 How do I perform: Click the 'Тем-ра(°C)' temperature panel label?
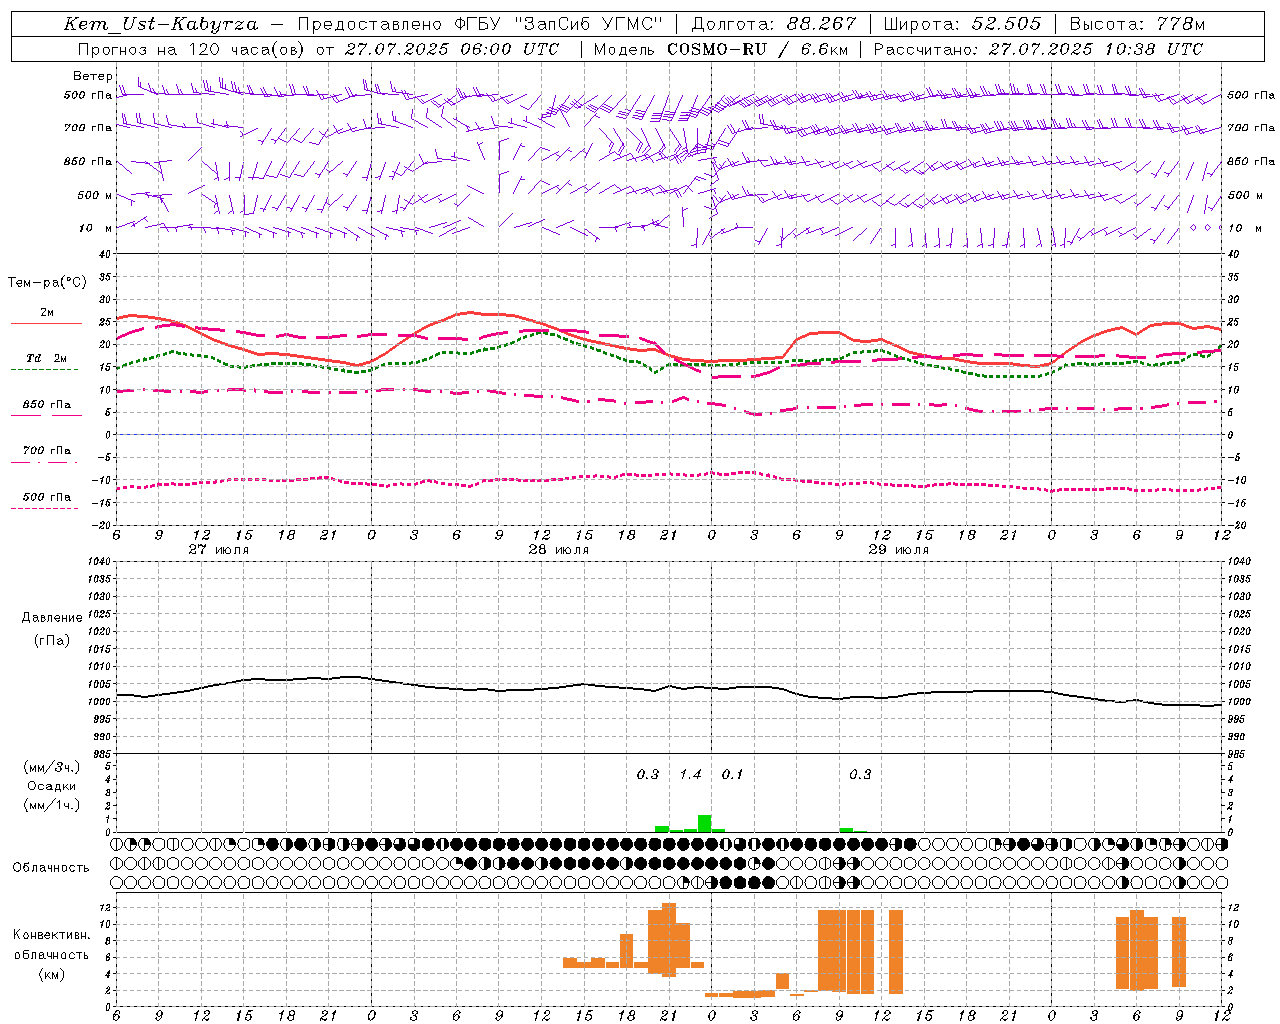[47, 283]
